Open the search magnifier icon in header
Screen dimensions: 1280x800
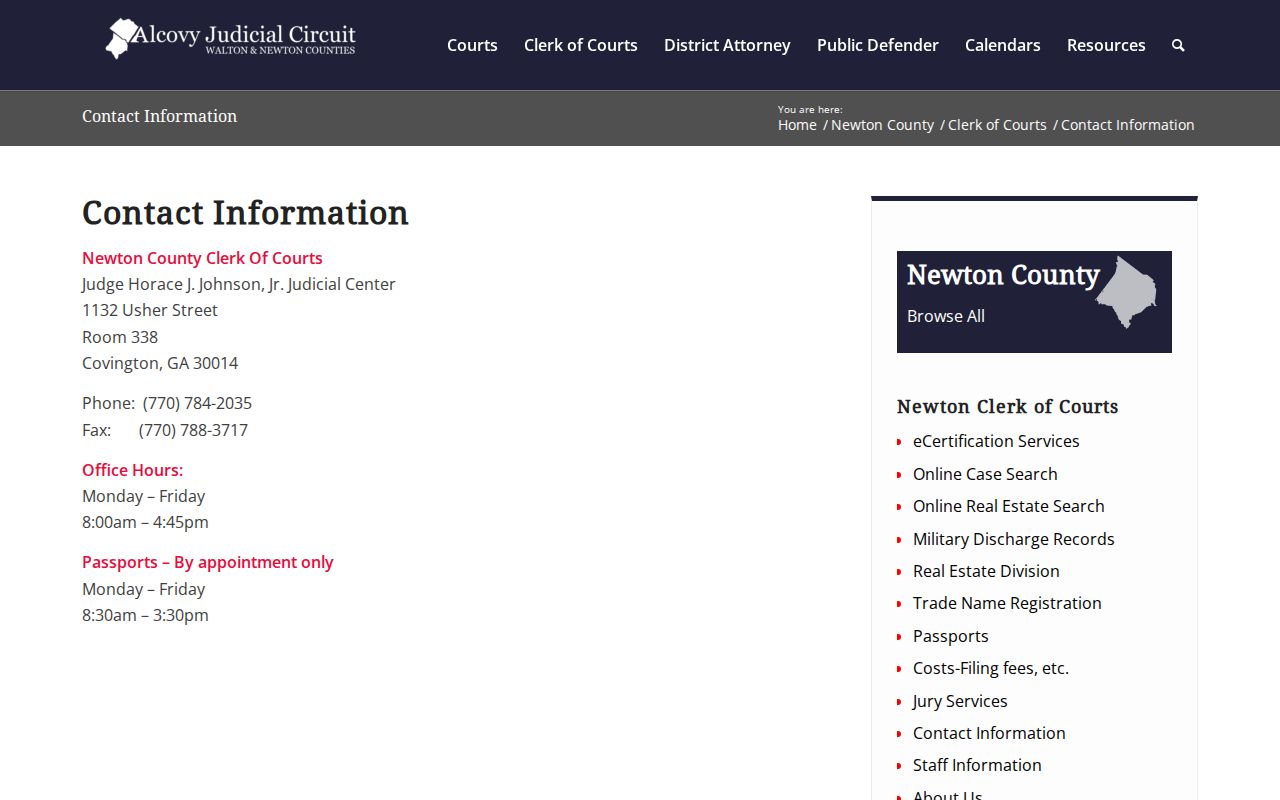coord(1178,45)
